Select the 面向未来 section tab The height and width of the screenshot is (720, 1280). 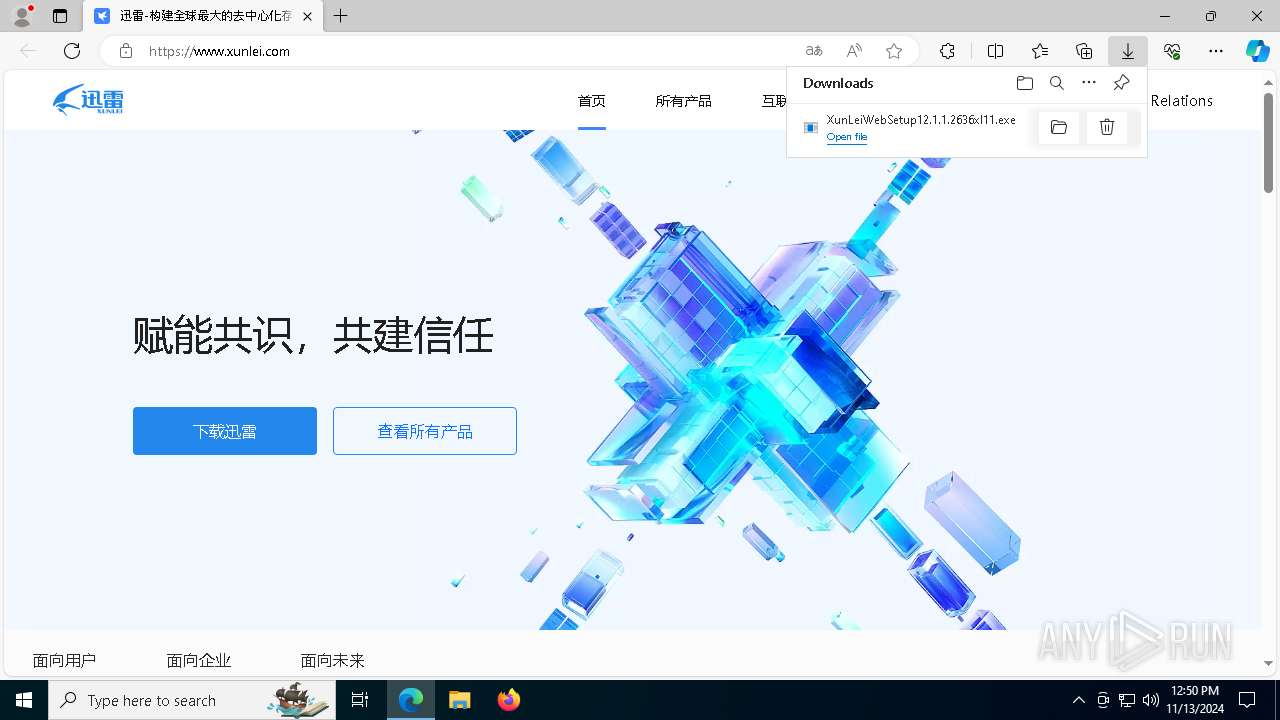pos(333,660)
